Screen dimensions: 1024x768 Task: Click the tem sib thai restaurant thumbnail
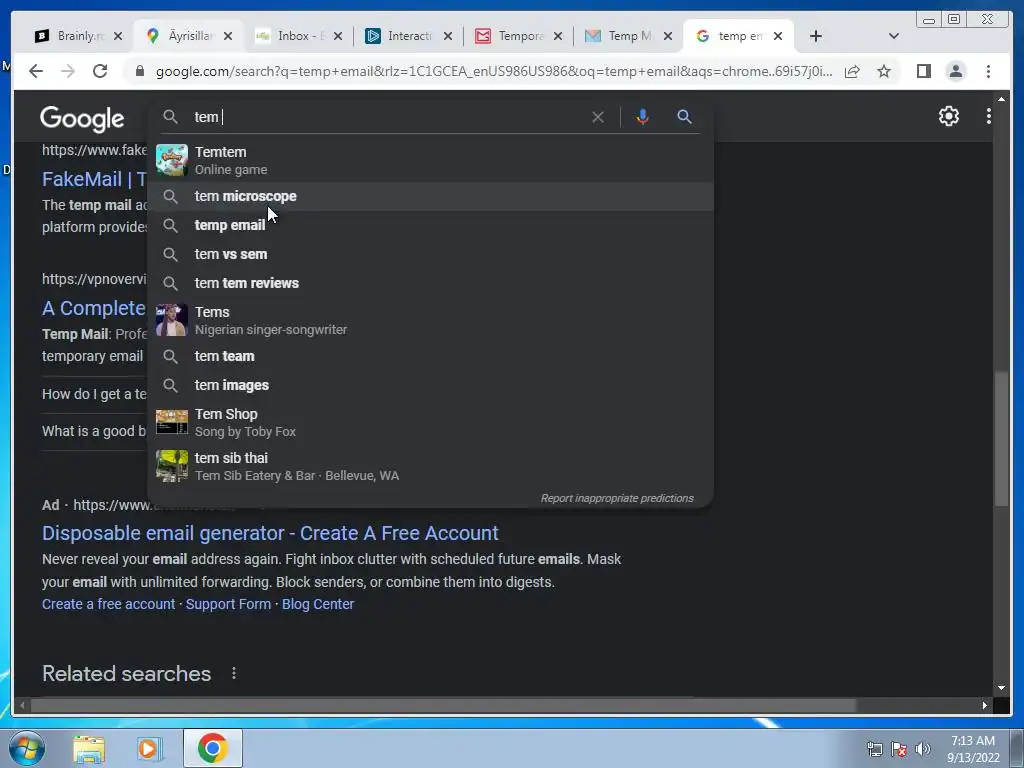(x=172, y=466)
